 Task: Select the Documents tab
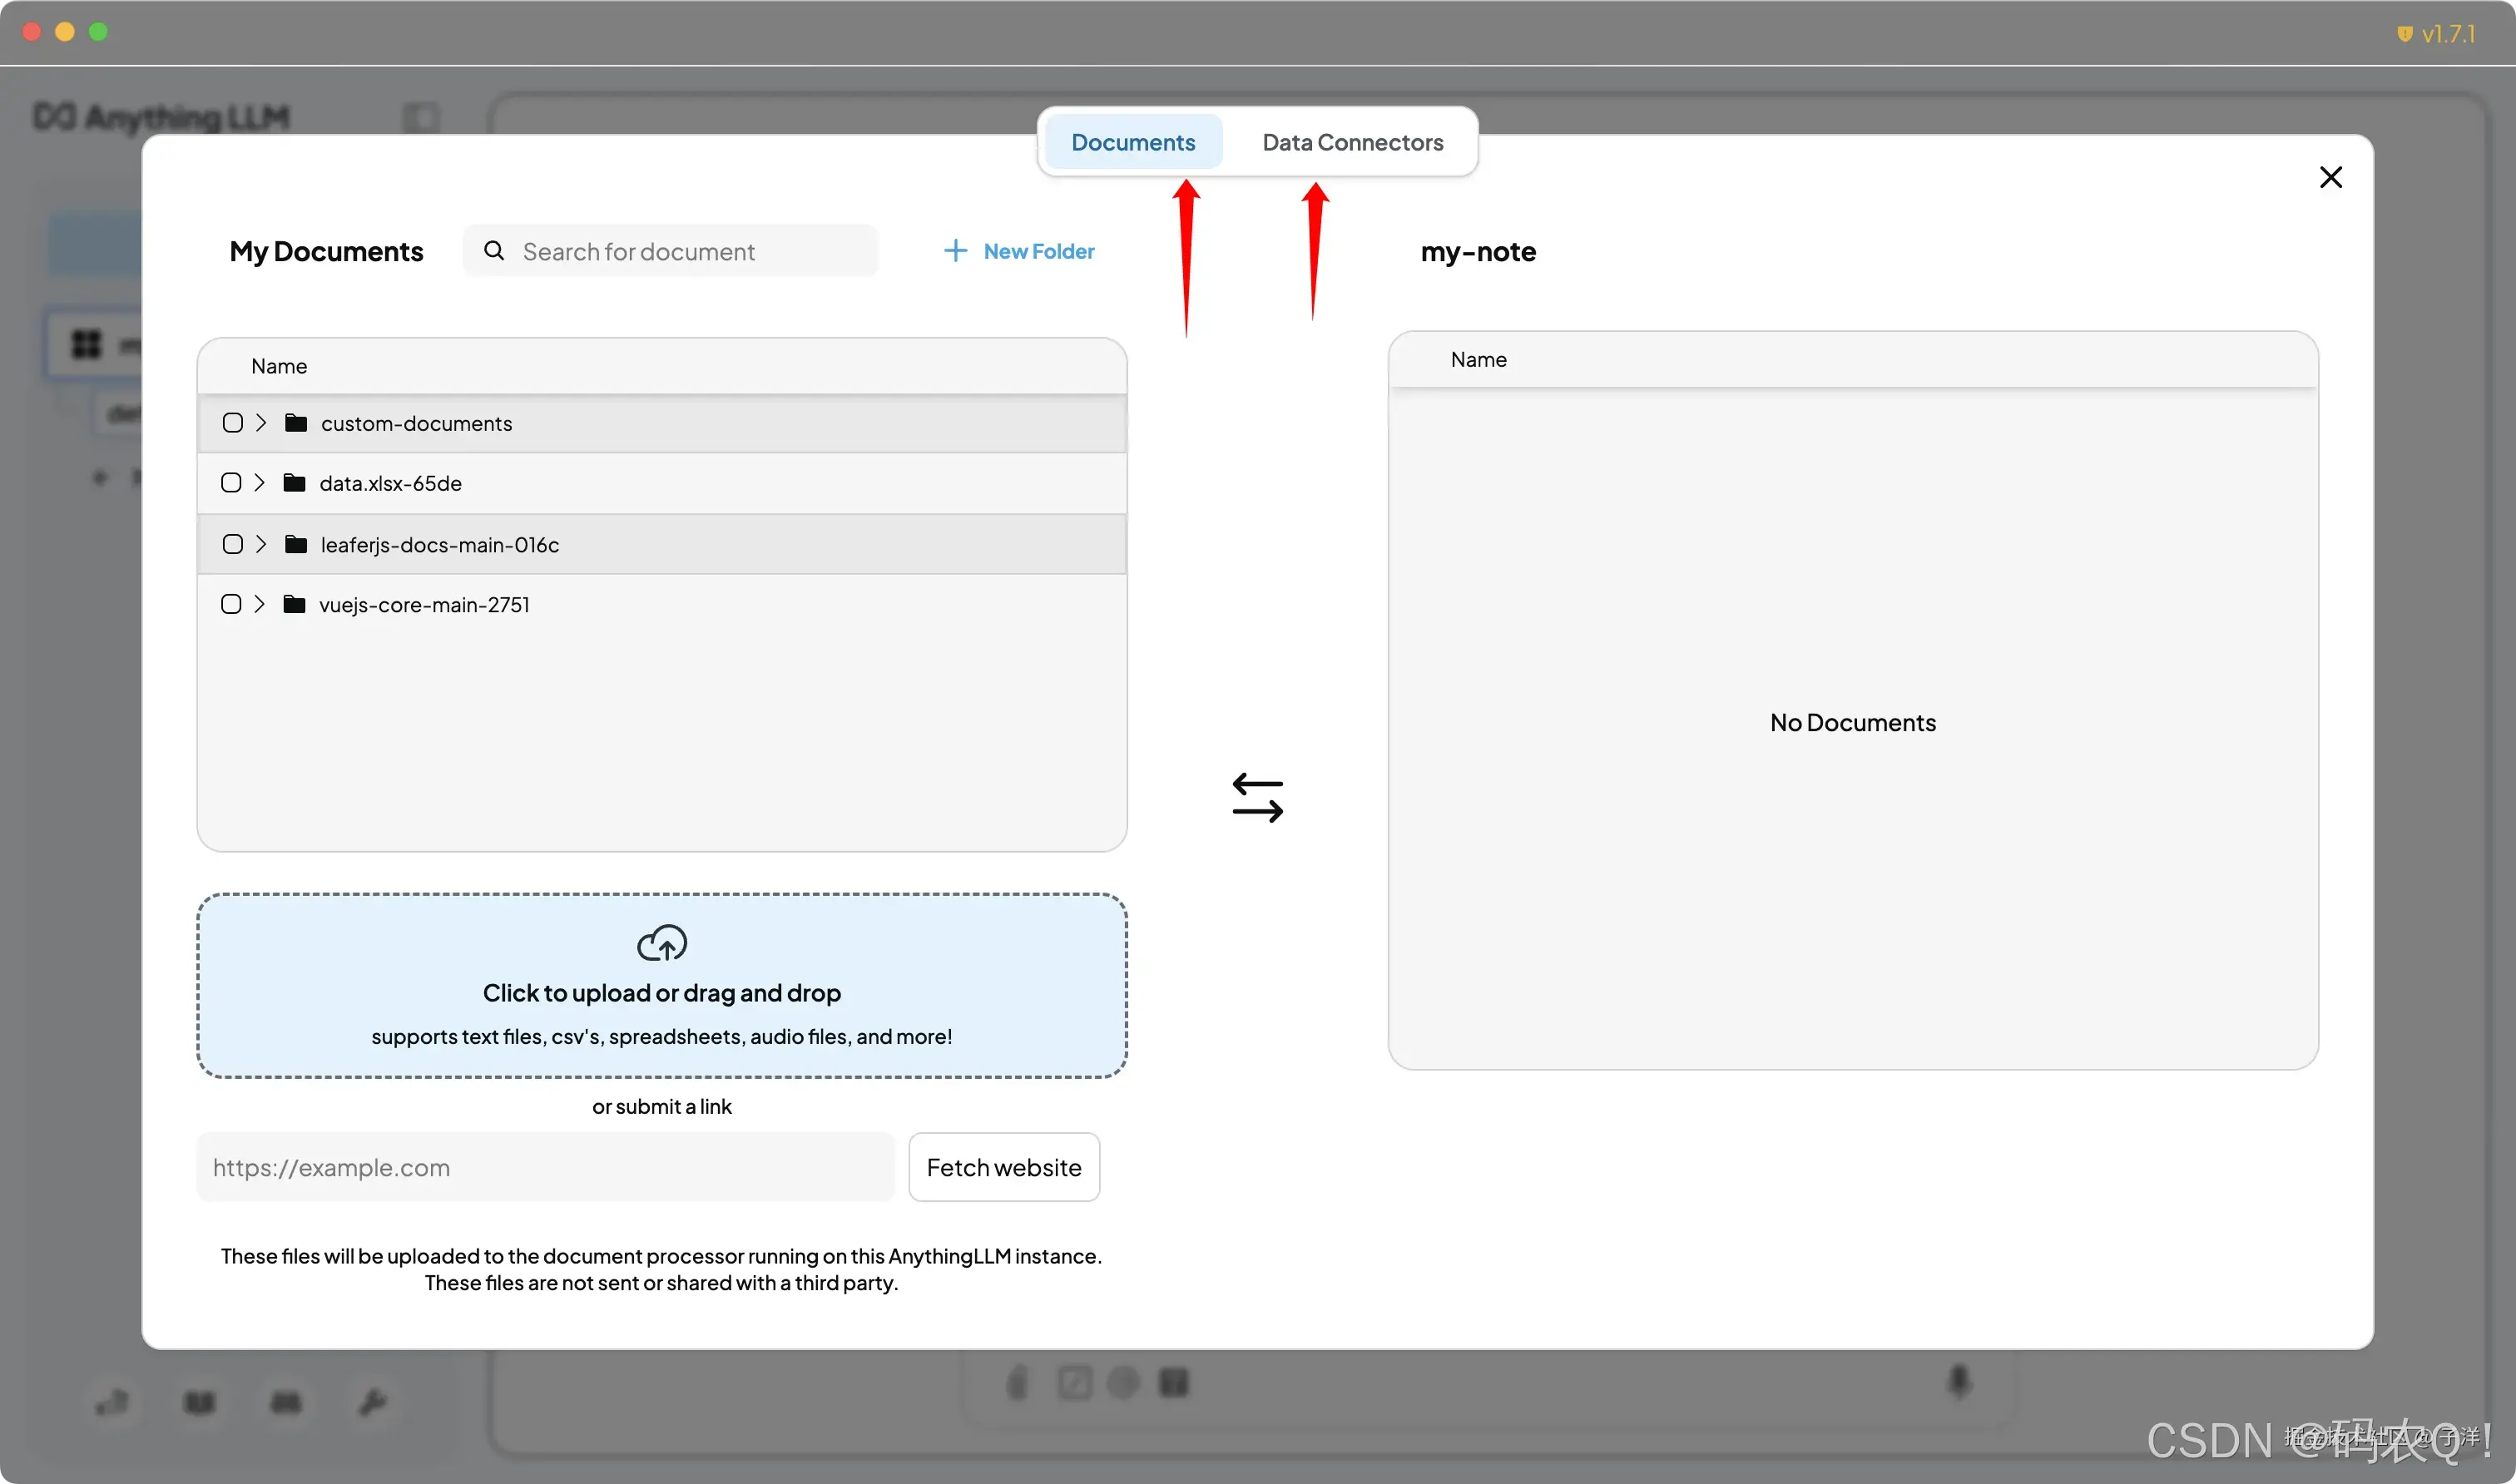tap(1133, 142)
